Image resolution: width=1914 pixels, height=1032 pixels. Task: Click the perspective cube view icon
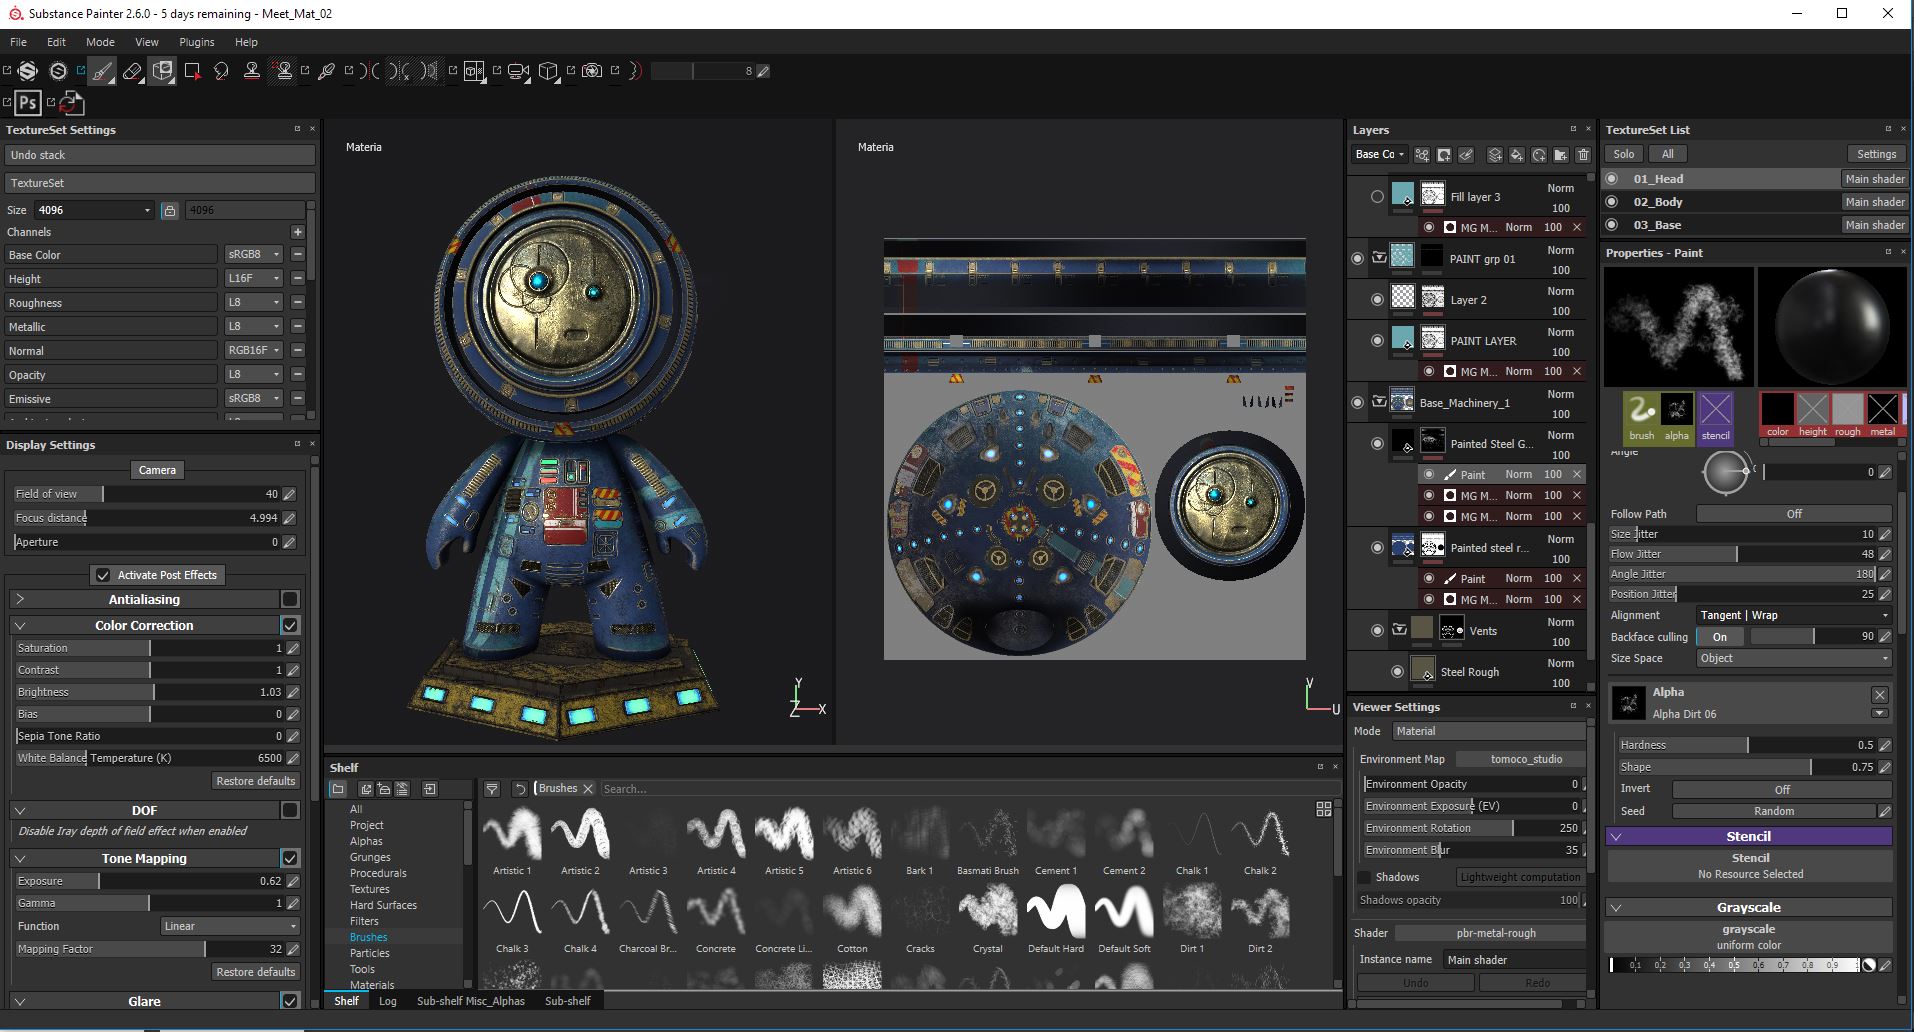[548, 71]
